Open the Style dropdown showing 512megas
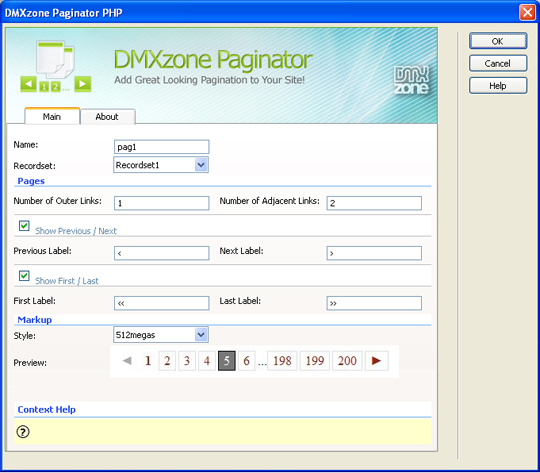The width and height of the screenshot is (540, 473). click(161, 335)
